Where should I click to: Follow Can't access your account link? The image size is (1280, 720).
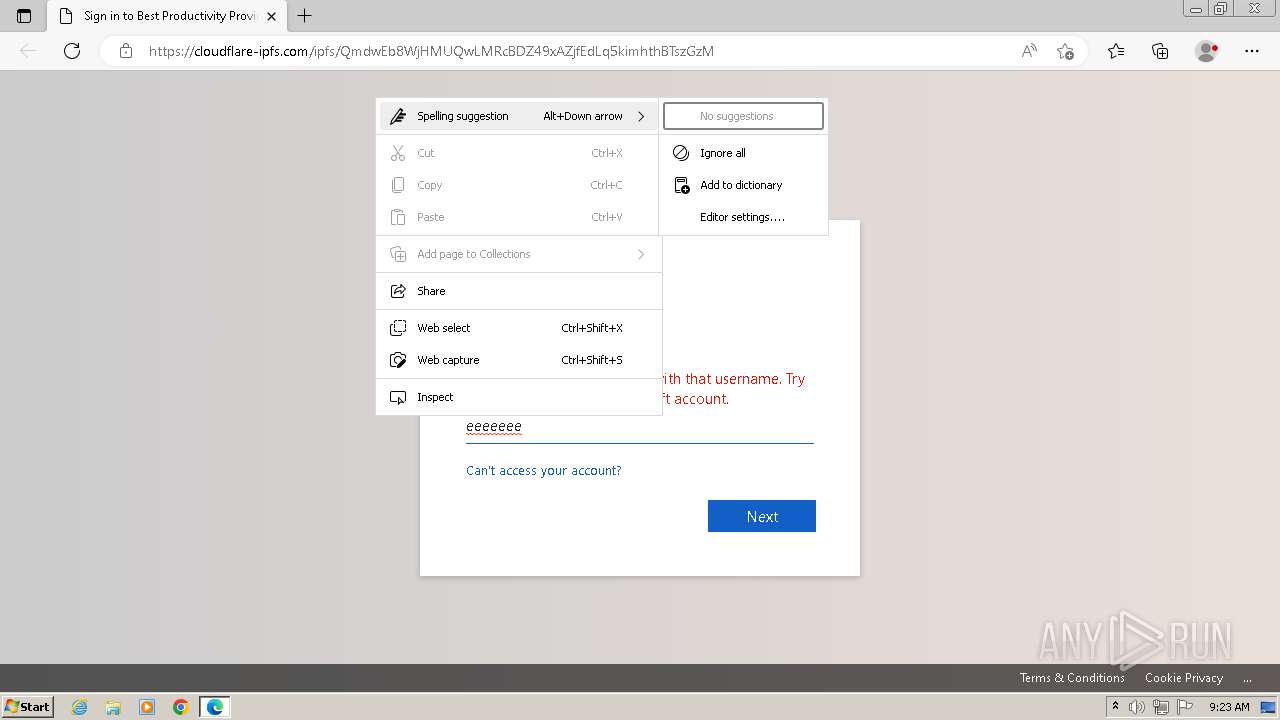pos(544,470)
